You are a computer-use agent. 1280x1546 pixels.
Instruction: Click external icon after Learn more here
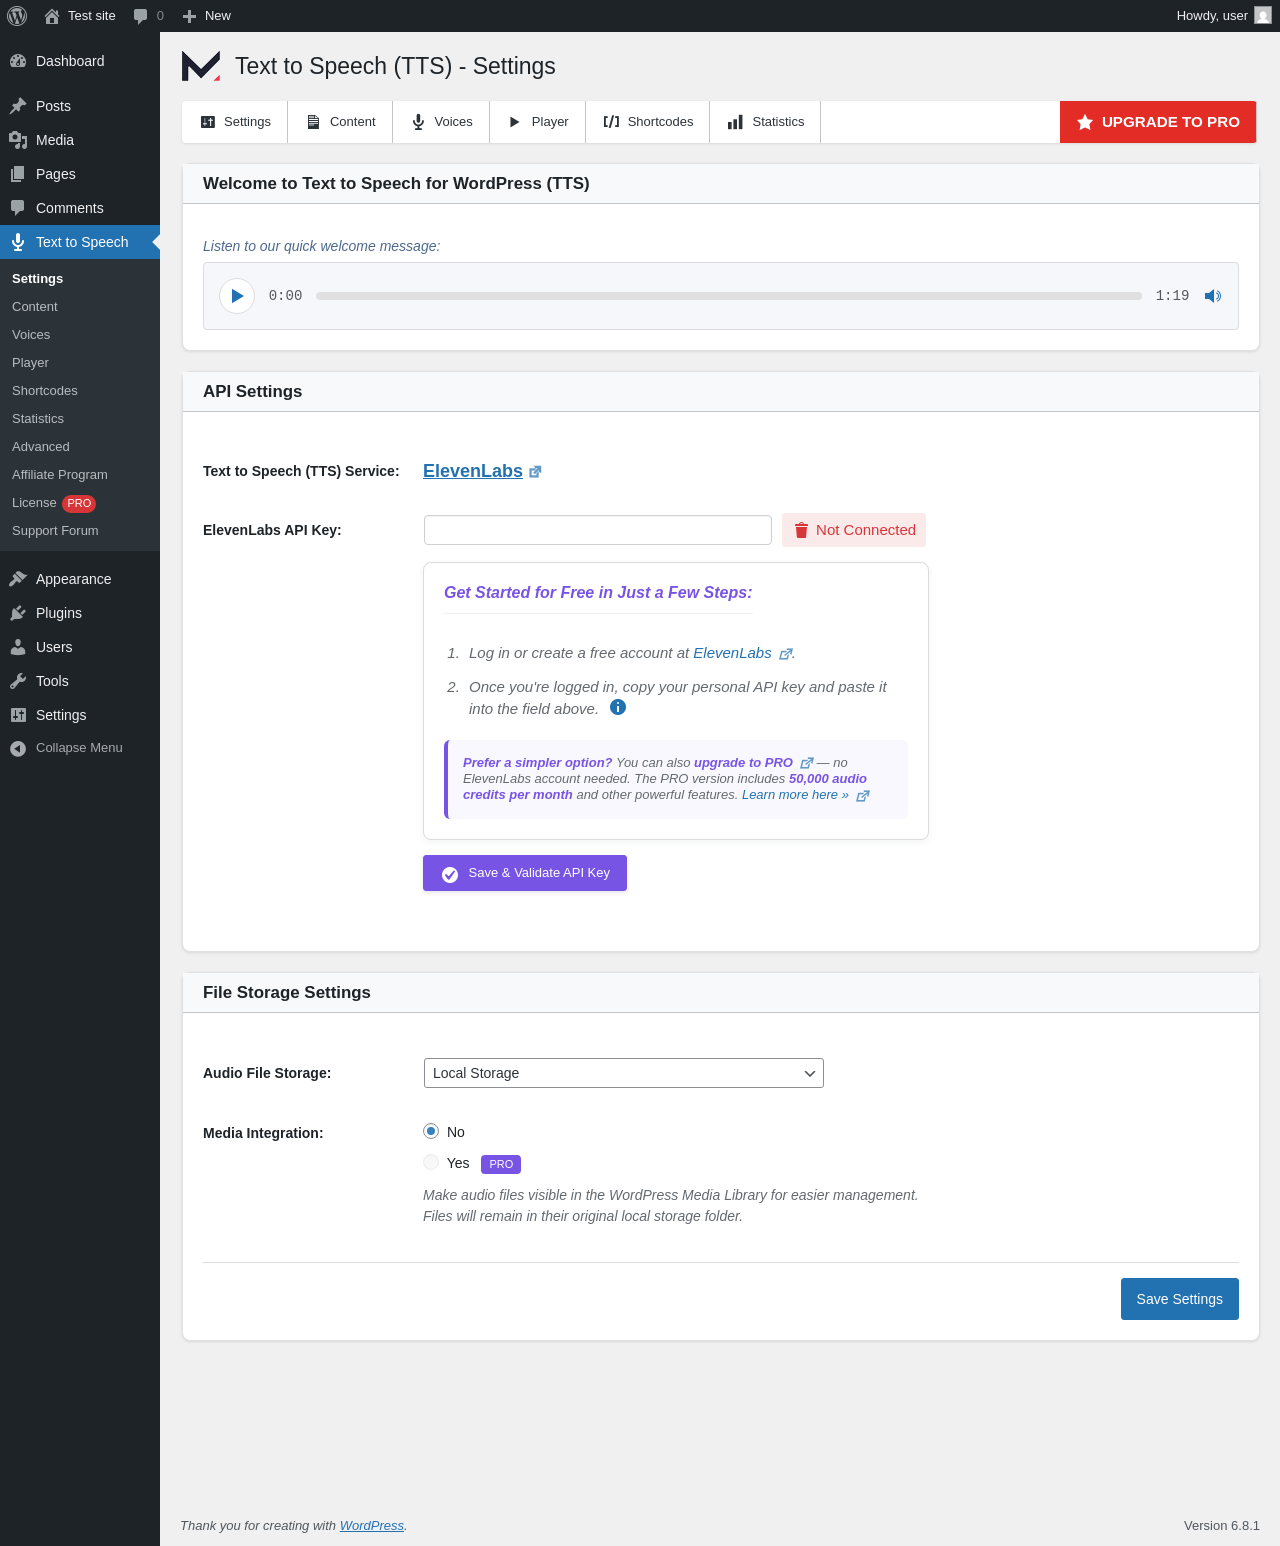click(863, 796)
